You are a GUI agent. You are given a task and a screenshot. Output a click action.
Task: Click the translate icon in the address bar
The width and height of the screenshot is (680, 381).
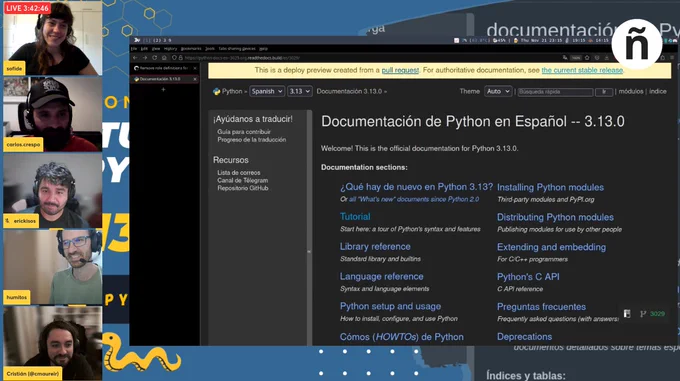click(565, 58)
